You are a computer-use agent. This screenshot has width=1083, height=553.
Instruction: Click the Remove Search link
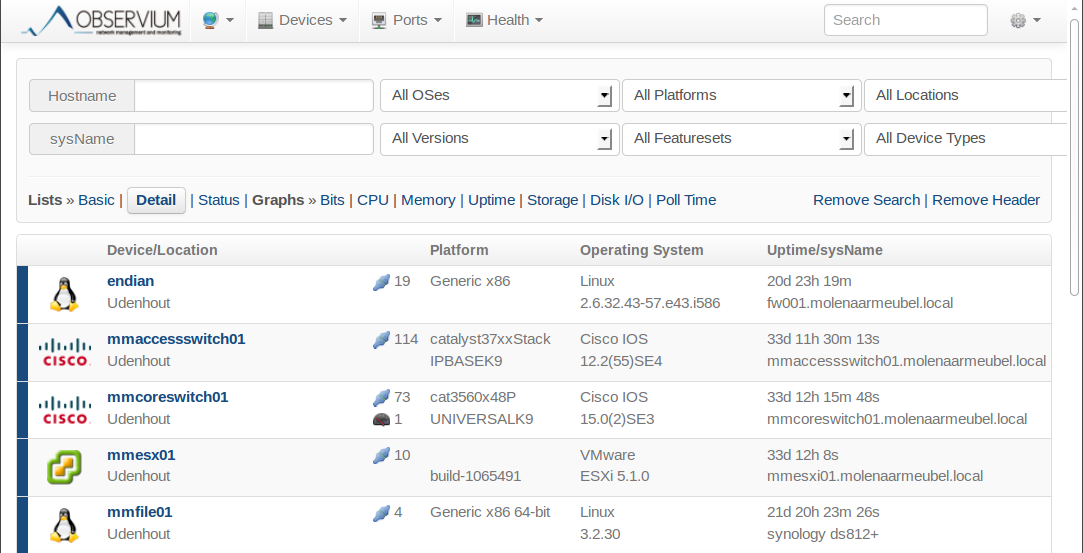point(866,200)
